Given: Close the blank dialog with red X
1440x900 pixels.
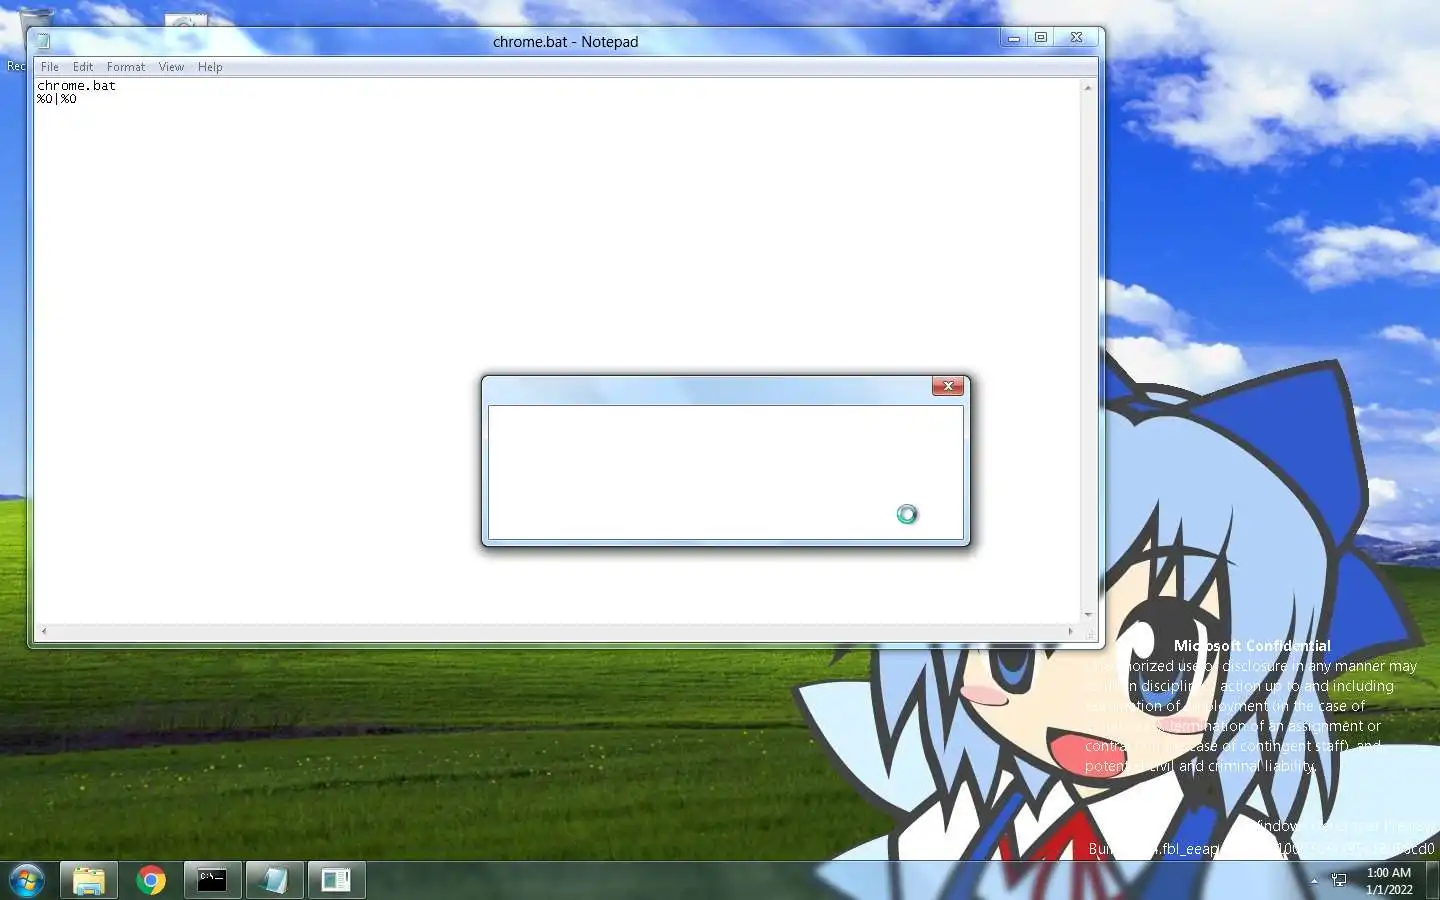Looking at the screenshot, I should click(x=948, y=386).
